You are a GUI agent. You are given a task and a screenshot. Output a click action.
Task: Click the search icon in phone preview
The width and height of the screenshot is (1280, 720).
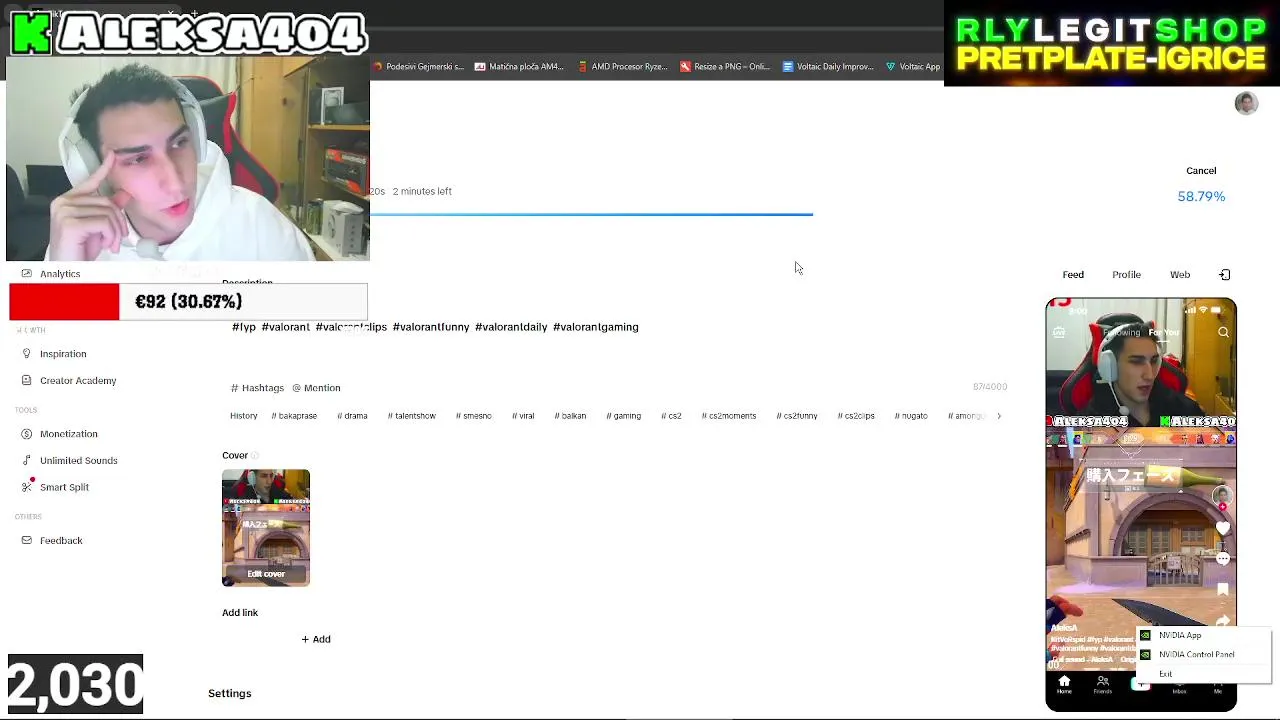tap(1223, 333)
